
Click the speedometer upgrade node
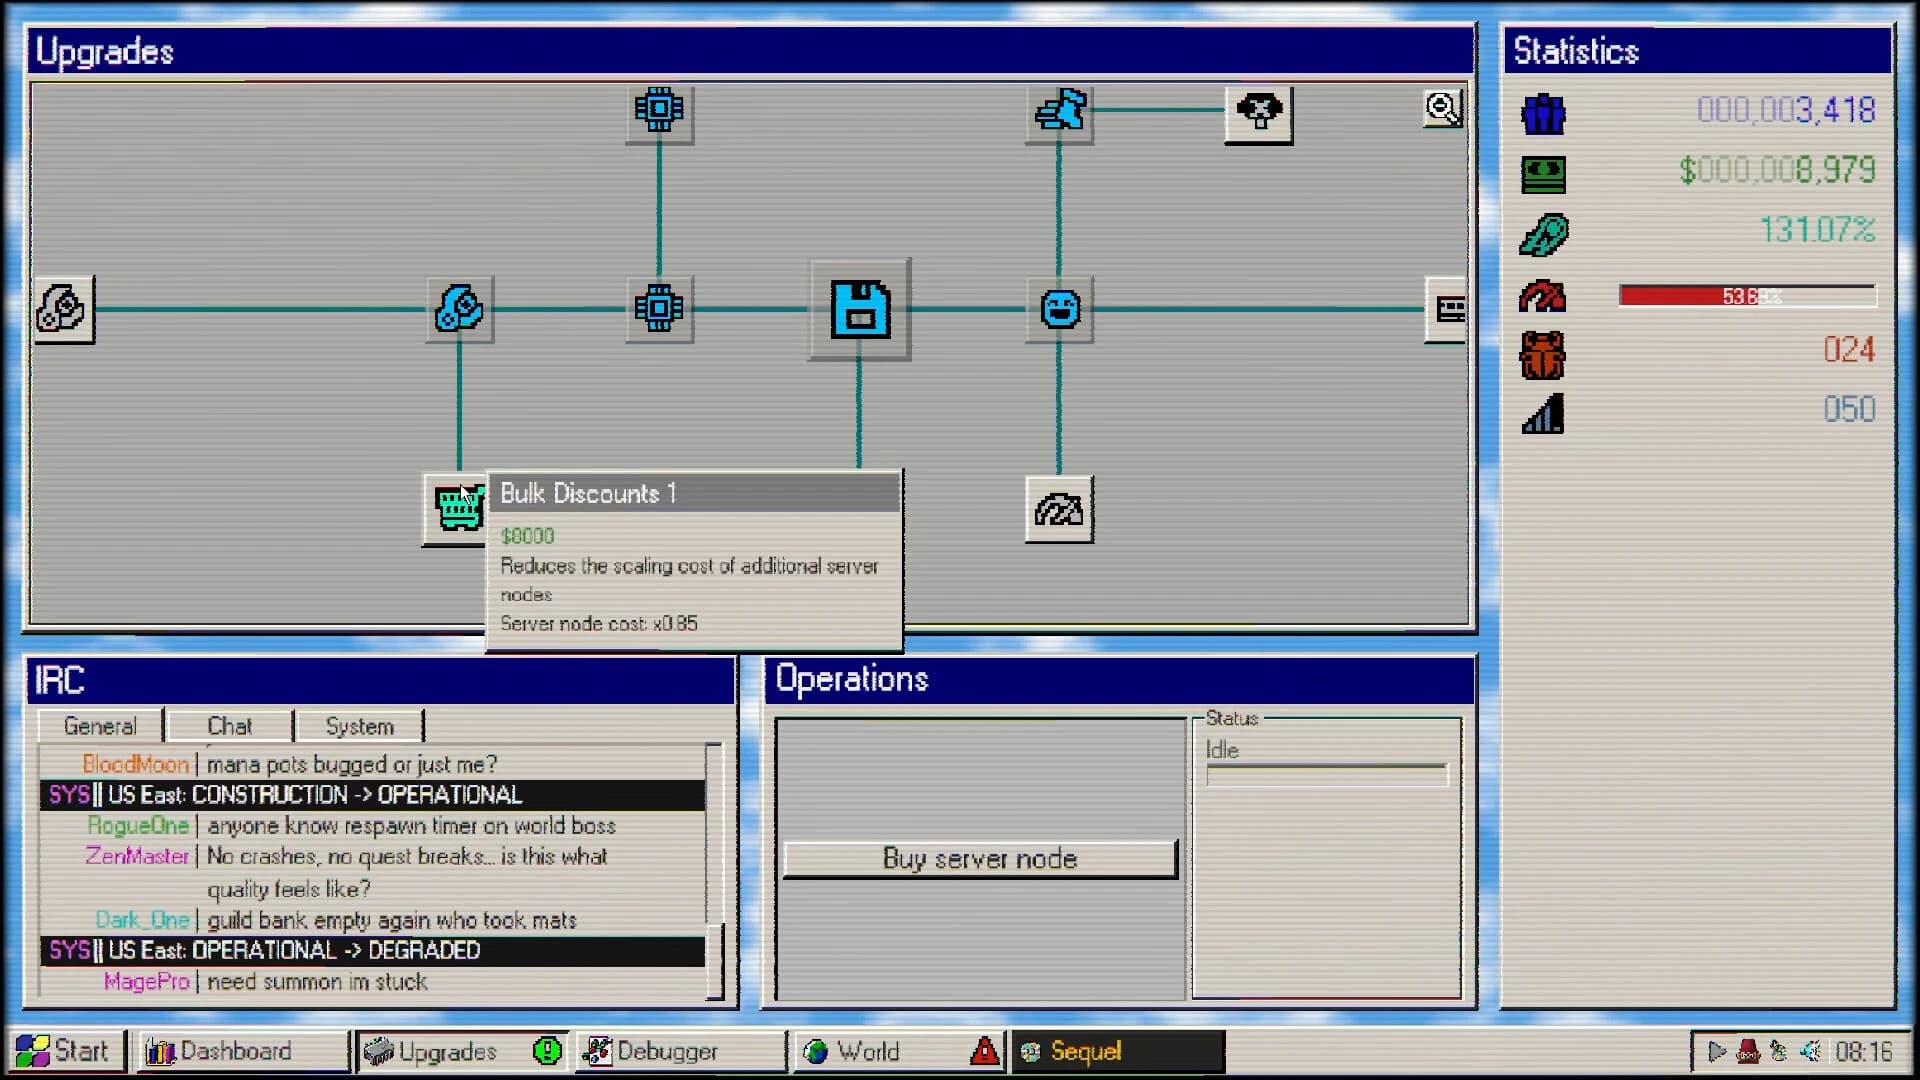click(1058, 508)
